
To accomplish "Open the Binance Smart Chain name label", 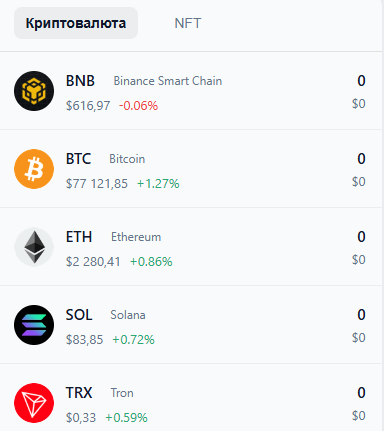I will click(168, 81).
